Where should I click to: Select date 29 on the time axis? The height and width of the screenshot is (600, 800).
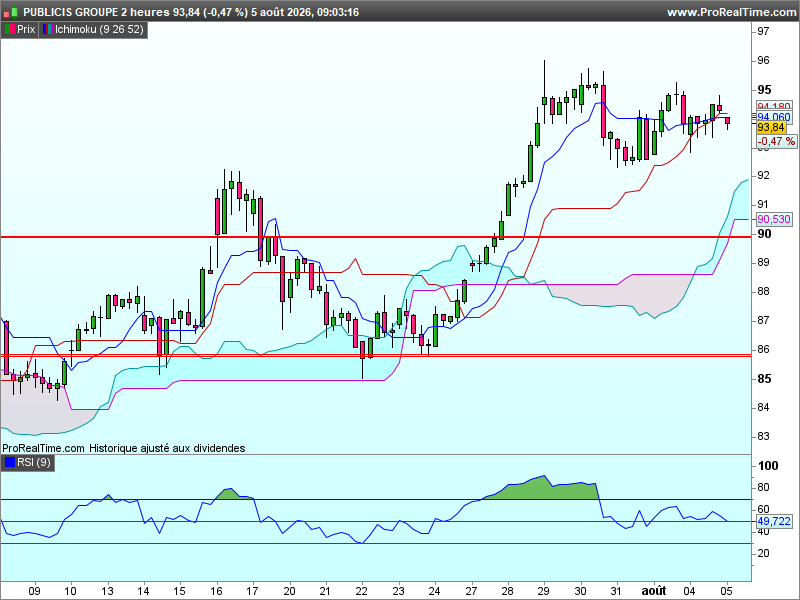tap(544, 591)
